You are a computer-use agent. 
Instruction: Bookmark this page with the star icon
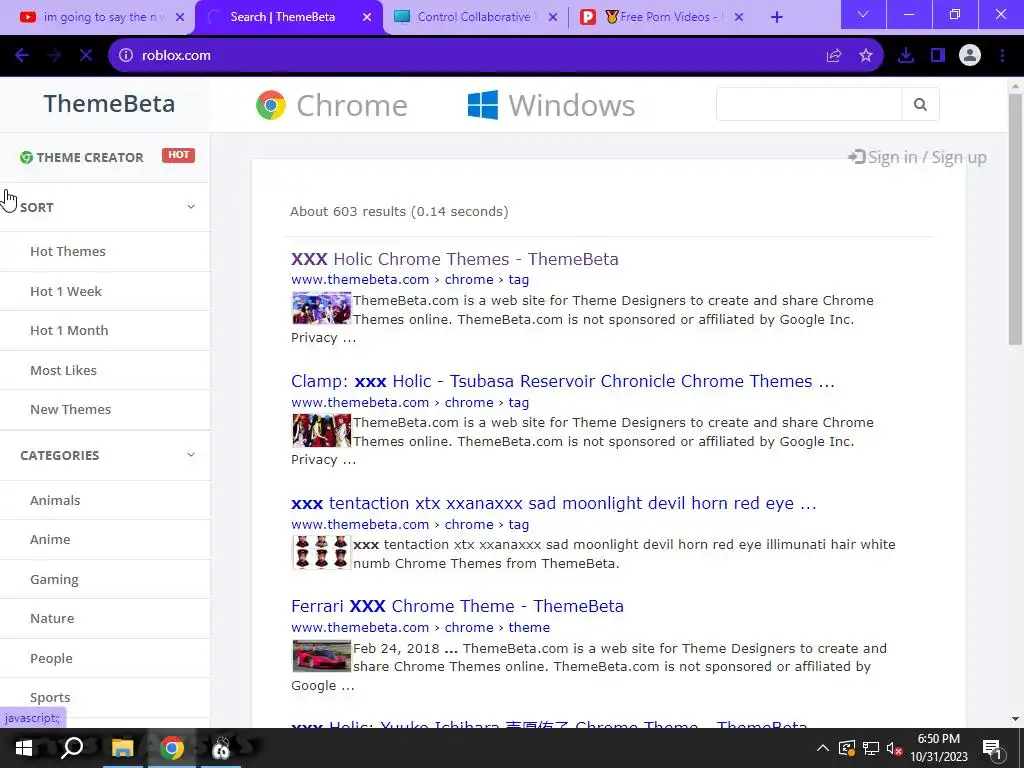[866, 56]
